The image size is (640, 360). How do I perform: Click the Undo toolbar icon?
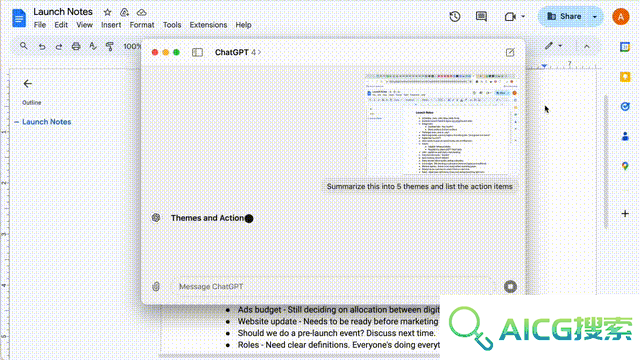click(42, 47)
